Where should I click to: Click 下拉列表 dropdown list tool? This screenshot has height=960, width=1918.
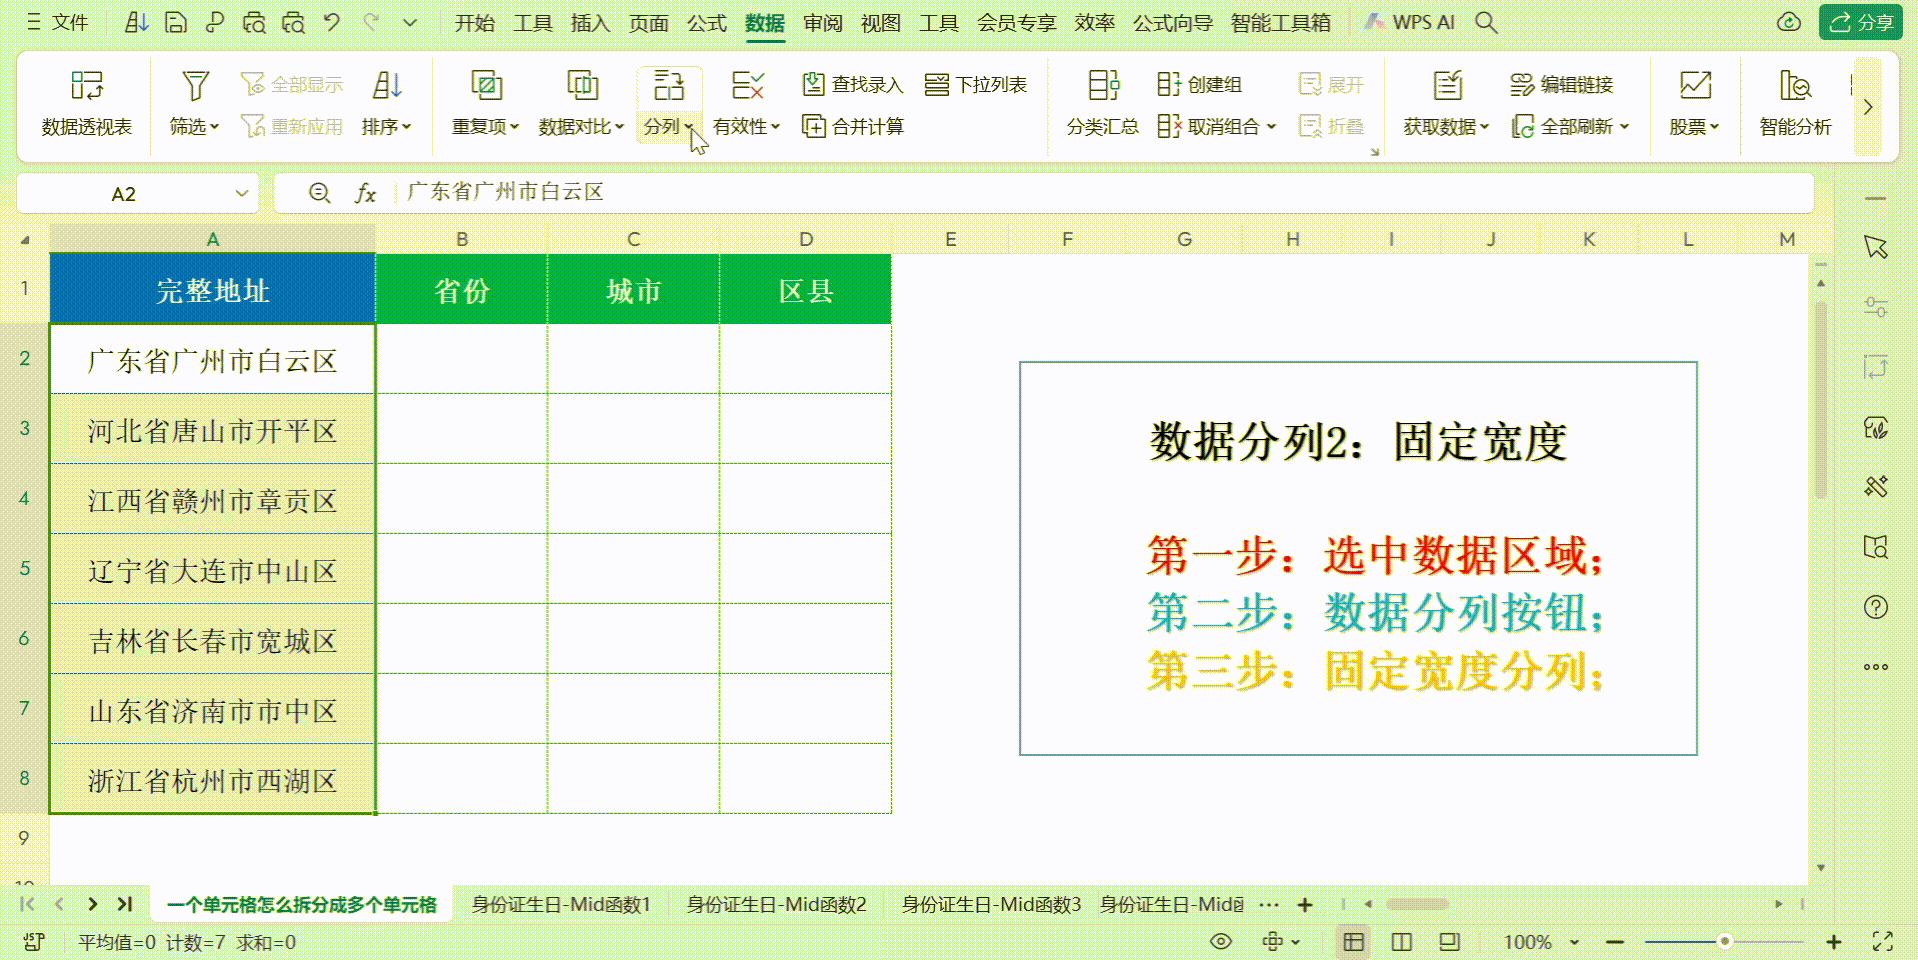[976, 85]
